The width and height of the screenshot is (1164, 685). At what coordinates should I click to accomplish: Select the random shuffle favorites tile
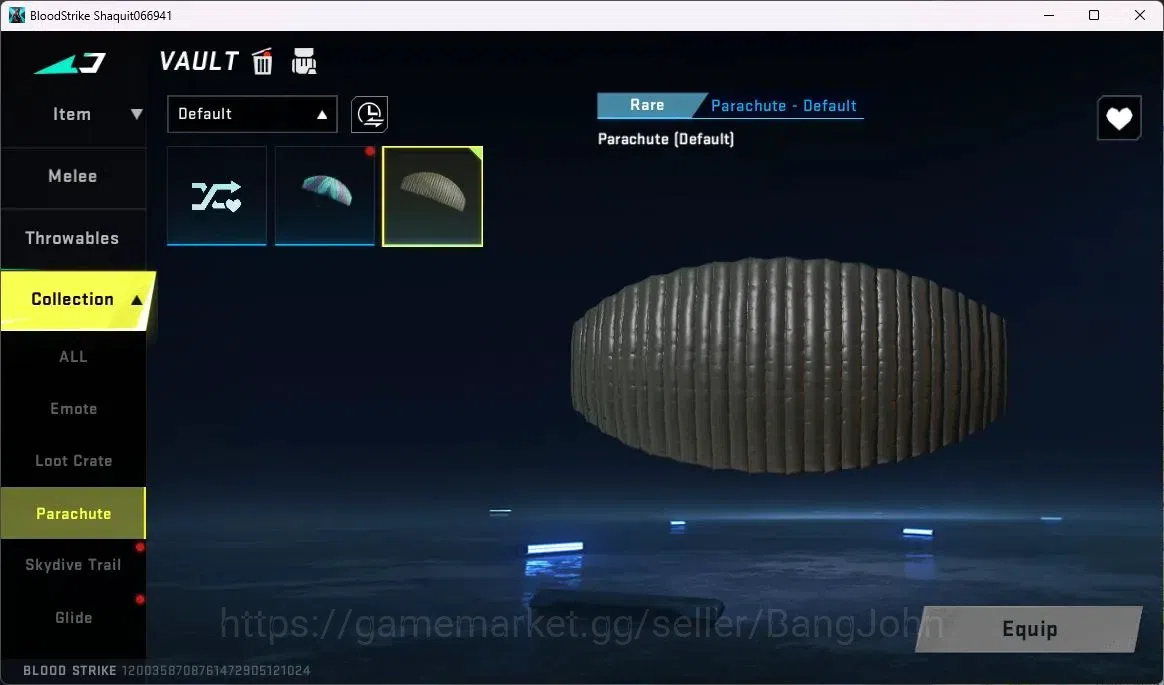click(217, 196)
